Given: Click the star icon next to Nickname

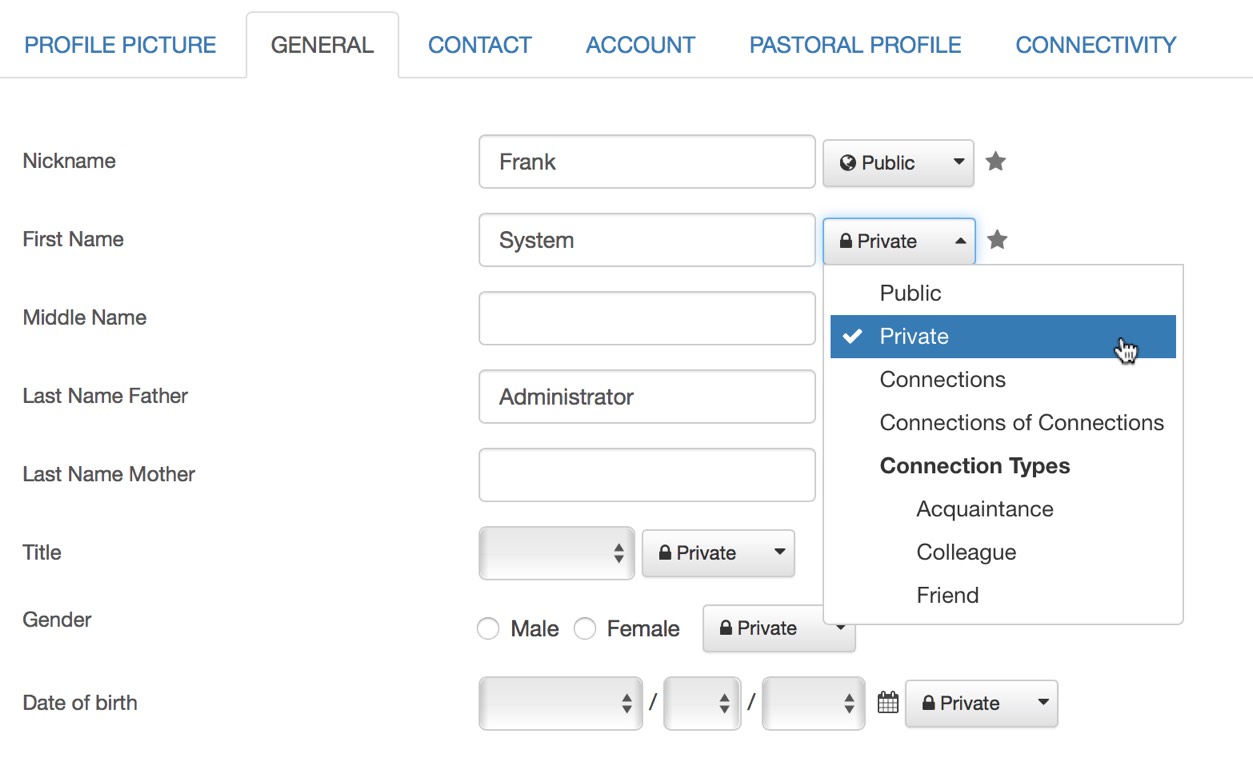Looking at the screenshot, I should pyautogui.click(x=995, y=161).
